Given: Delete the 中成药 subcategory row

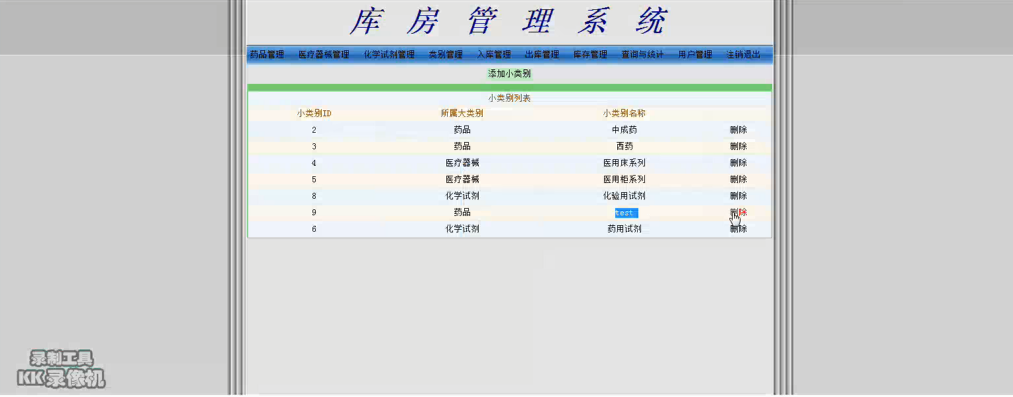Looking at the screenshot, I should (x=738, y=130).
